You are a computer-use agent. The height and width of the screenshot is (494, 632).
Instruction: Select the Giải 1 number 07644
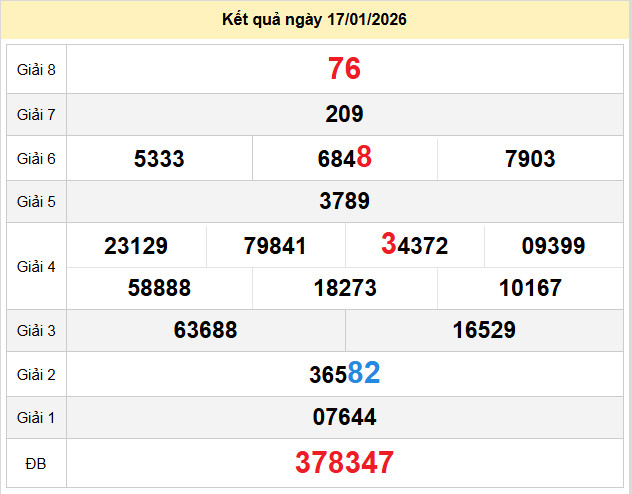click(344, 417)
